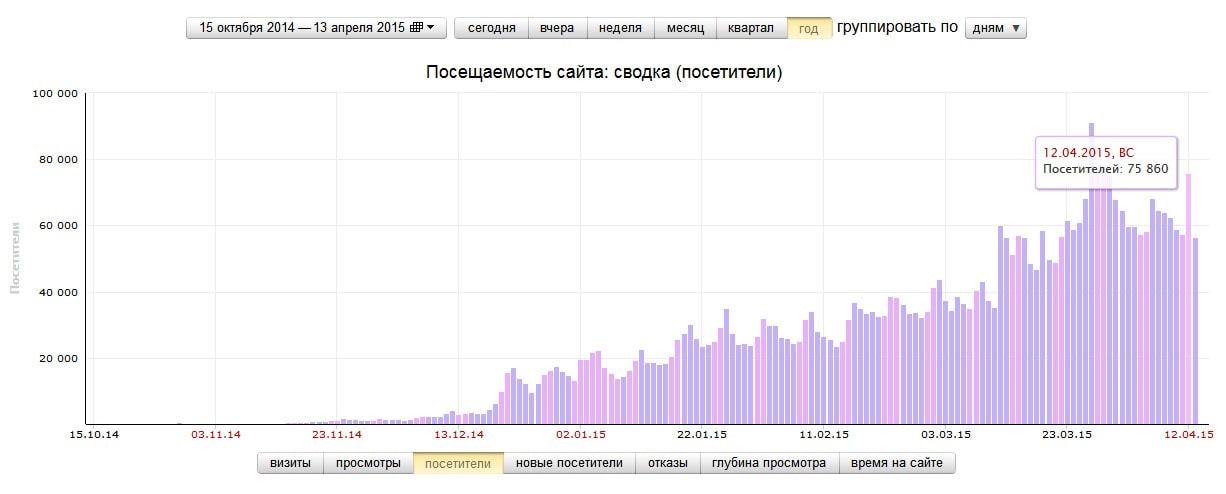Select the месяц period button
Image resolution: width=1226 pixels, height=494 pixels.
click(685, 28)
